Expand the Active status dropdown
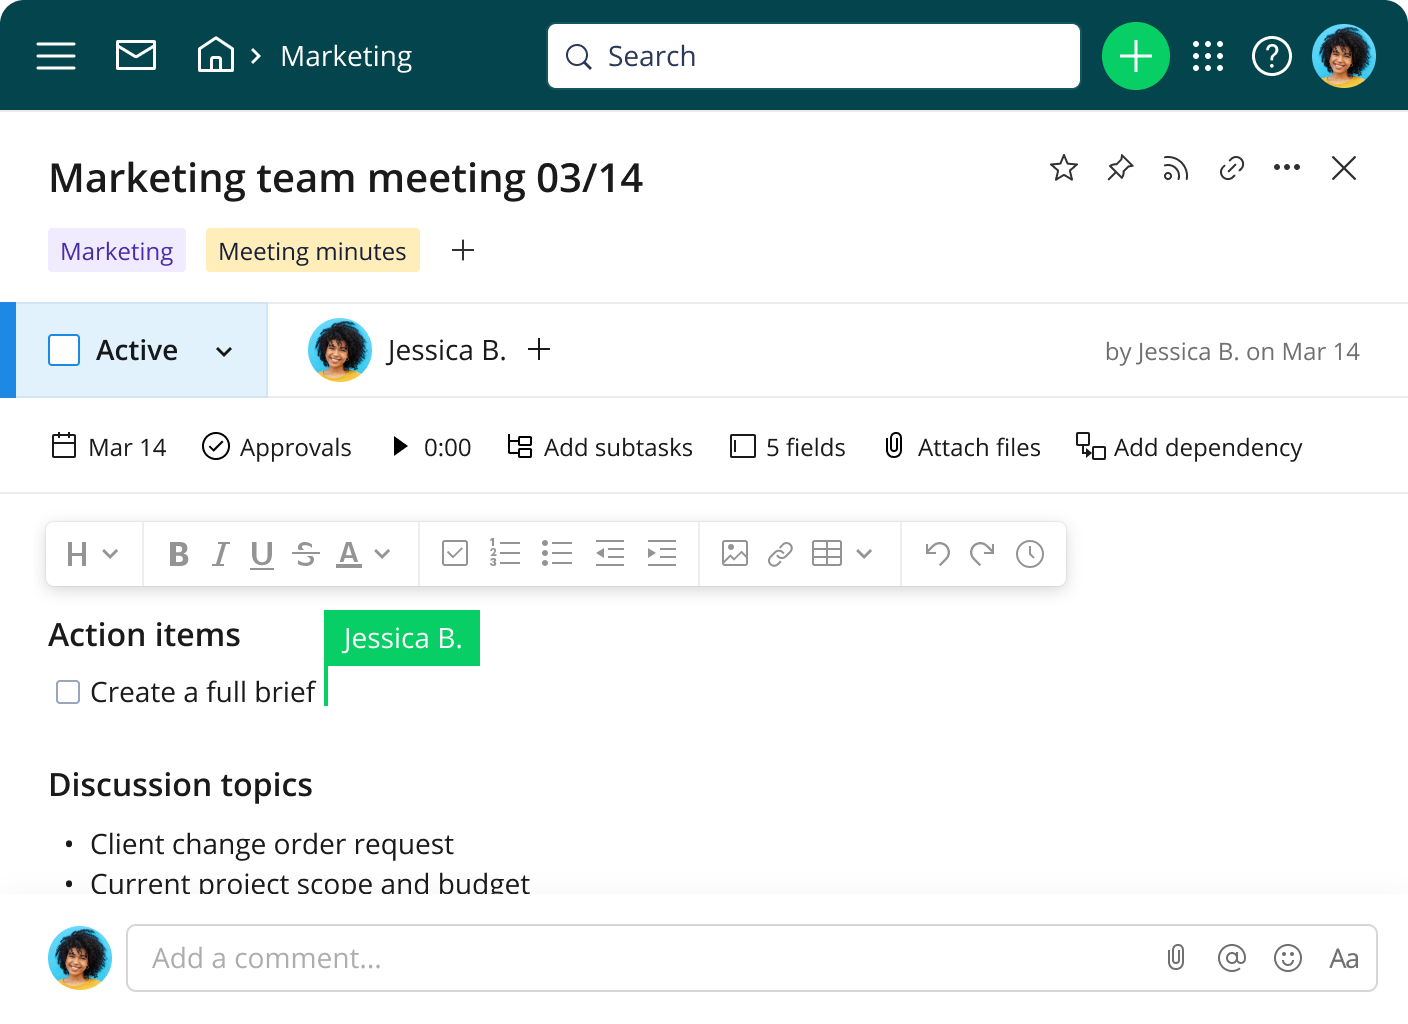The image size is (1408, 1024). click(224, 351)
